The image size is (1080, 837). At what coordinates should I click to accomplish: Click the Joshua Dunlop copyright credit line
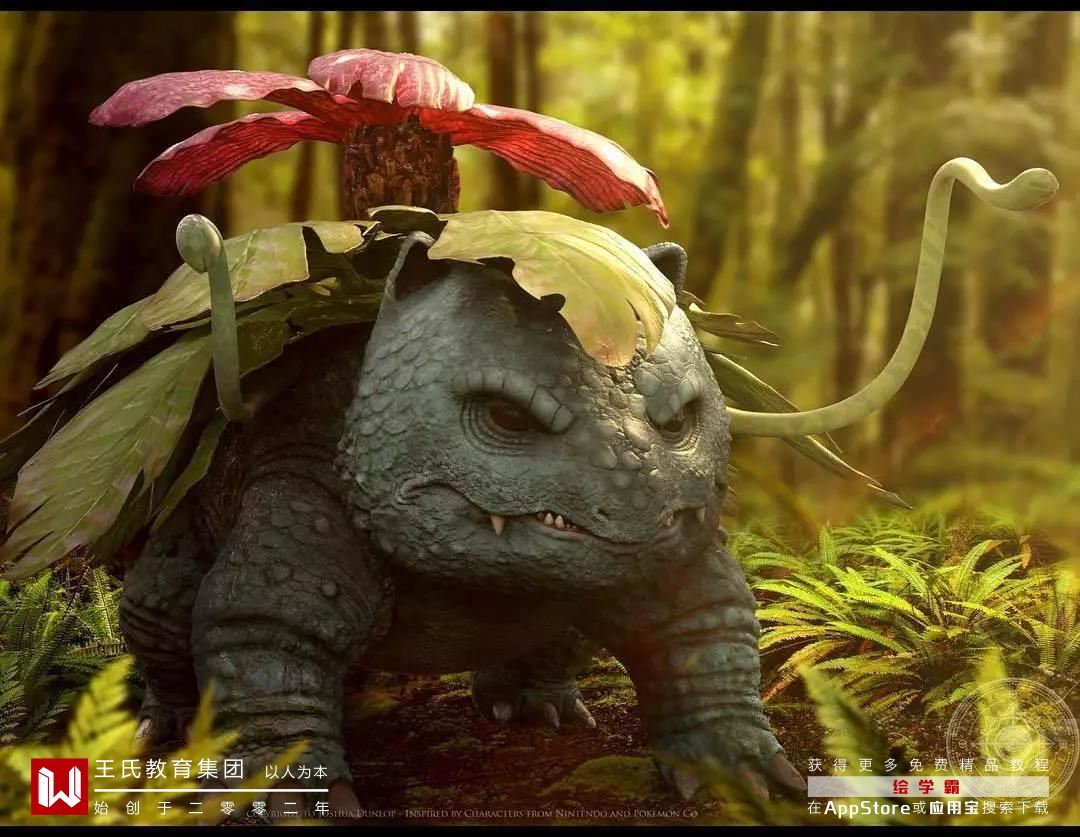pyautogui.click(x=472, y=814)
